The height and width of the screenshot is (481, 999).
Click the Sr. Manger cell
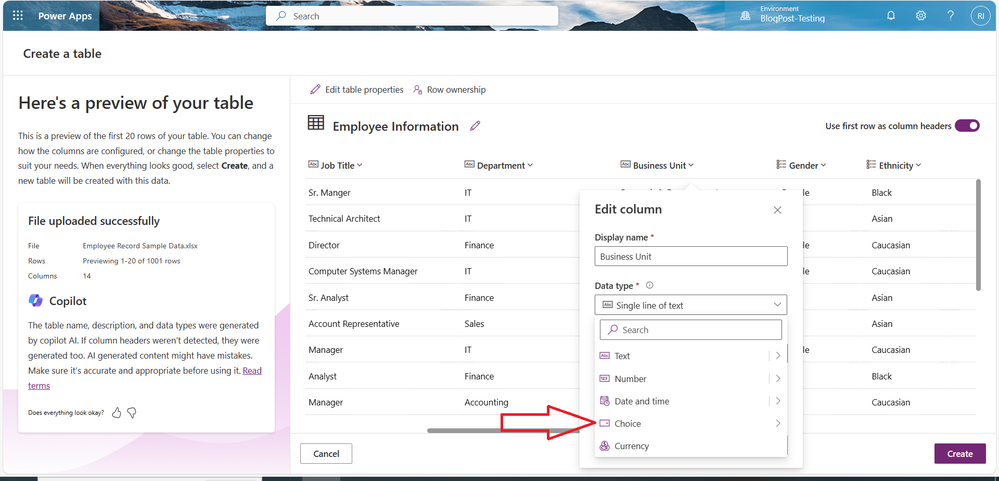329,192
